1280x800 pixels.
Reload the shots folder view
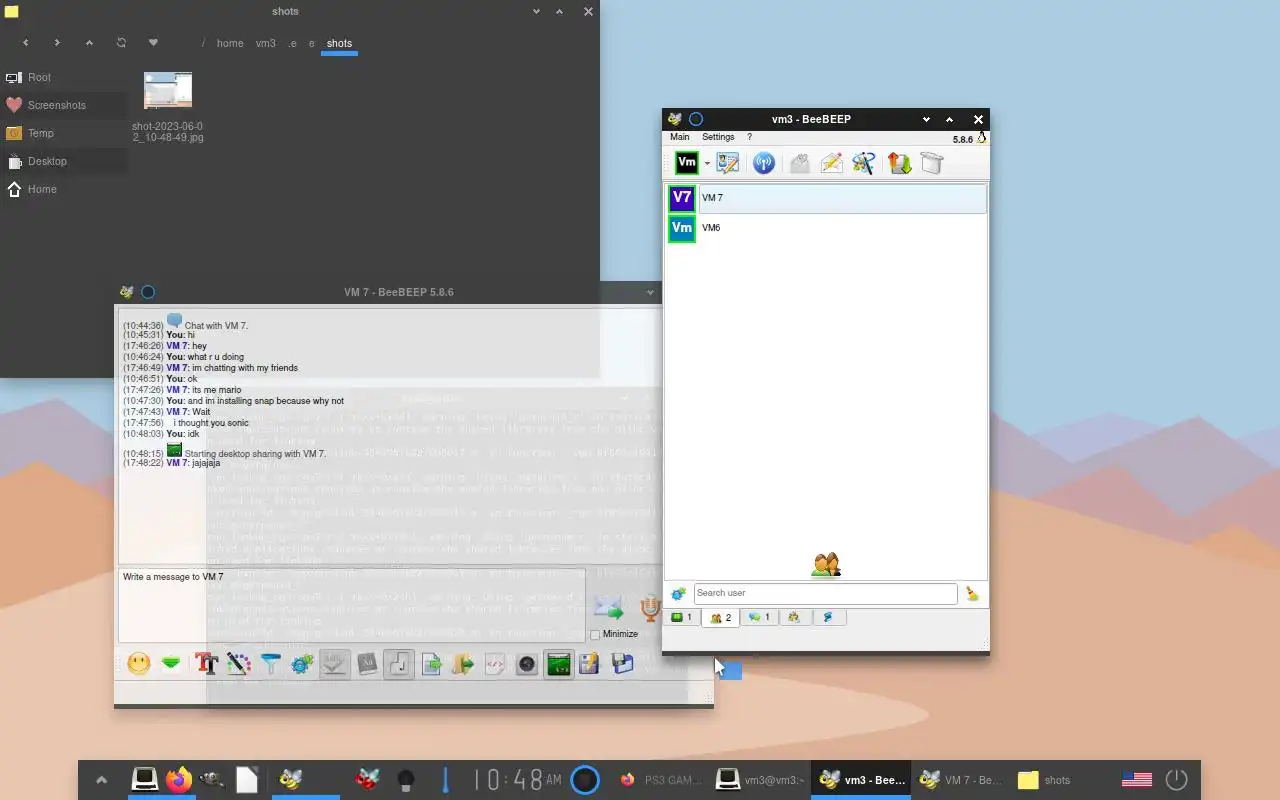tap(121, 43)
